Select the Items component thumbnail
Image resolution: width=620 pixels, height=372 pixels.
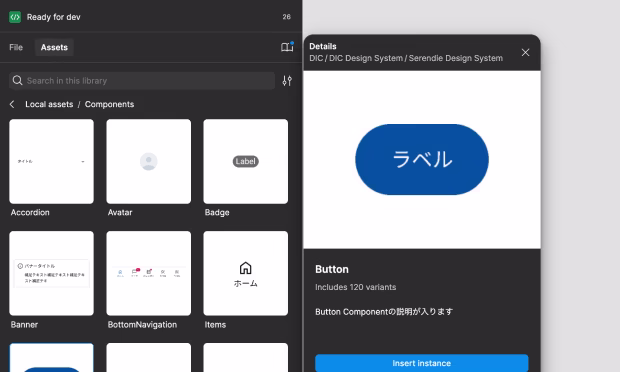pyautogui.click(x=246, y=273)
